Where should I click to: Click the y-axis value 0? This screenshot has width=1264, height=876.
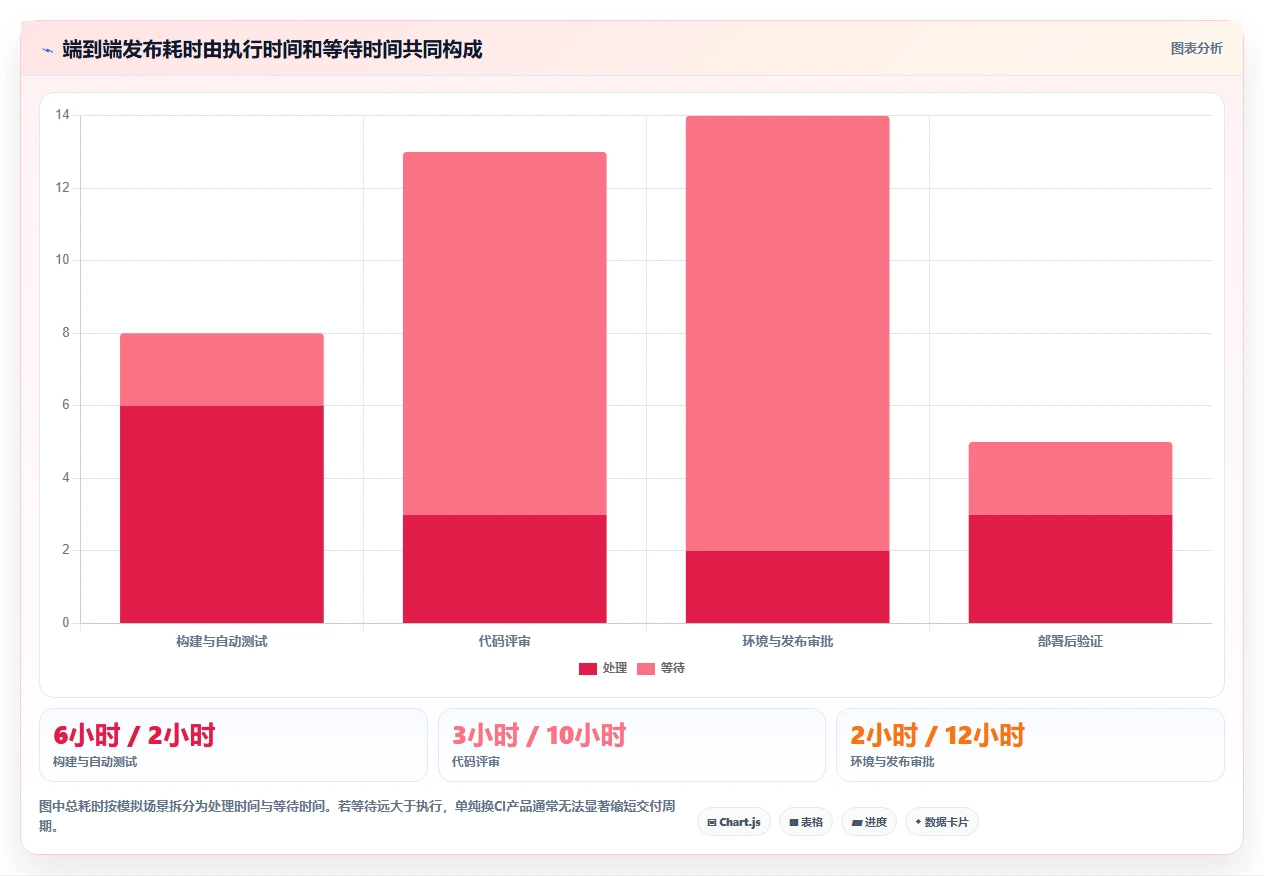click(x=66, y=623)
